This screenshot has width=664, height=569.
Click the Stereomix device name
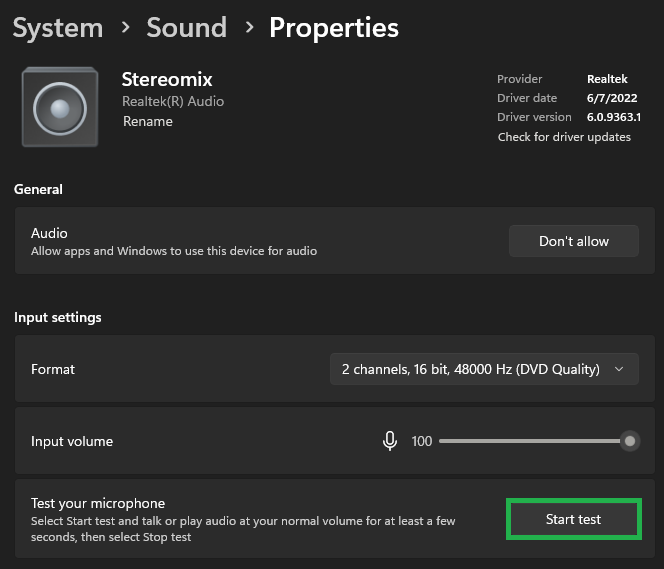tap(167, 79)
